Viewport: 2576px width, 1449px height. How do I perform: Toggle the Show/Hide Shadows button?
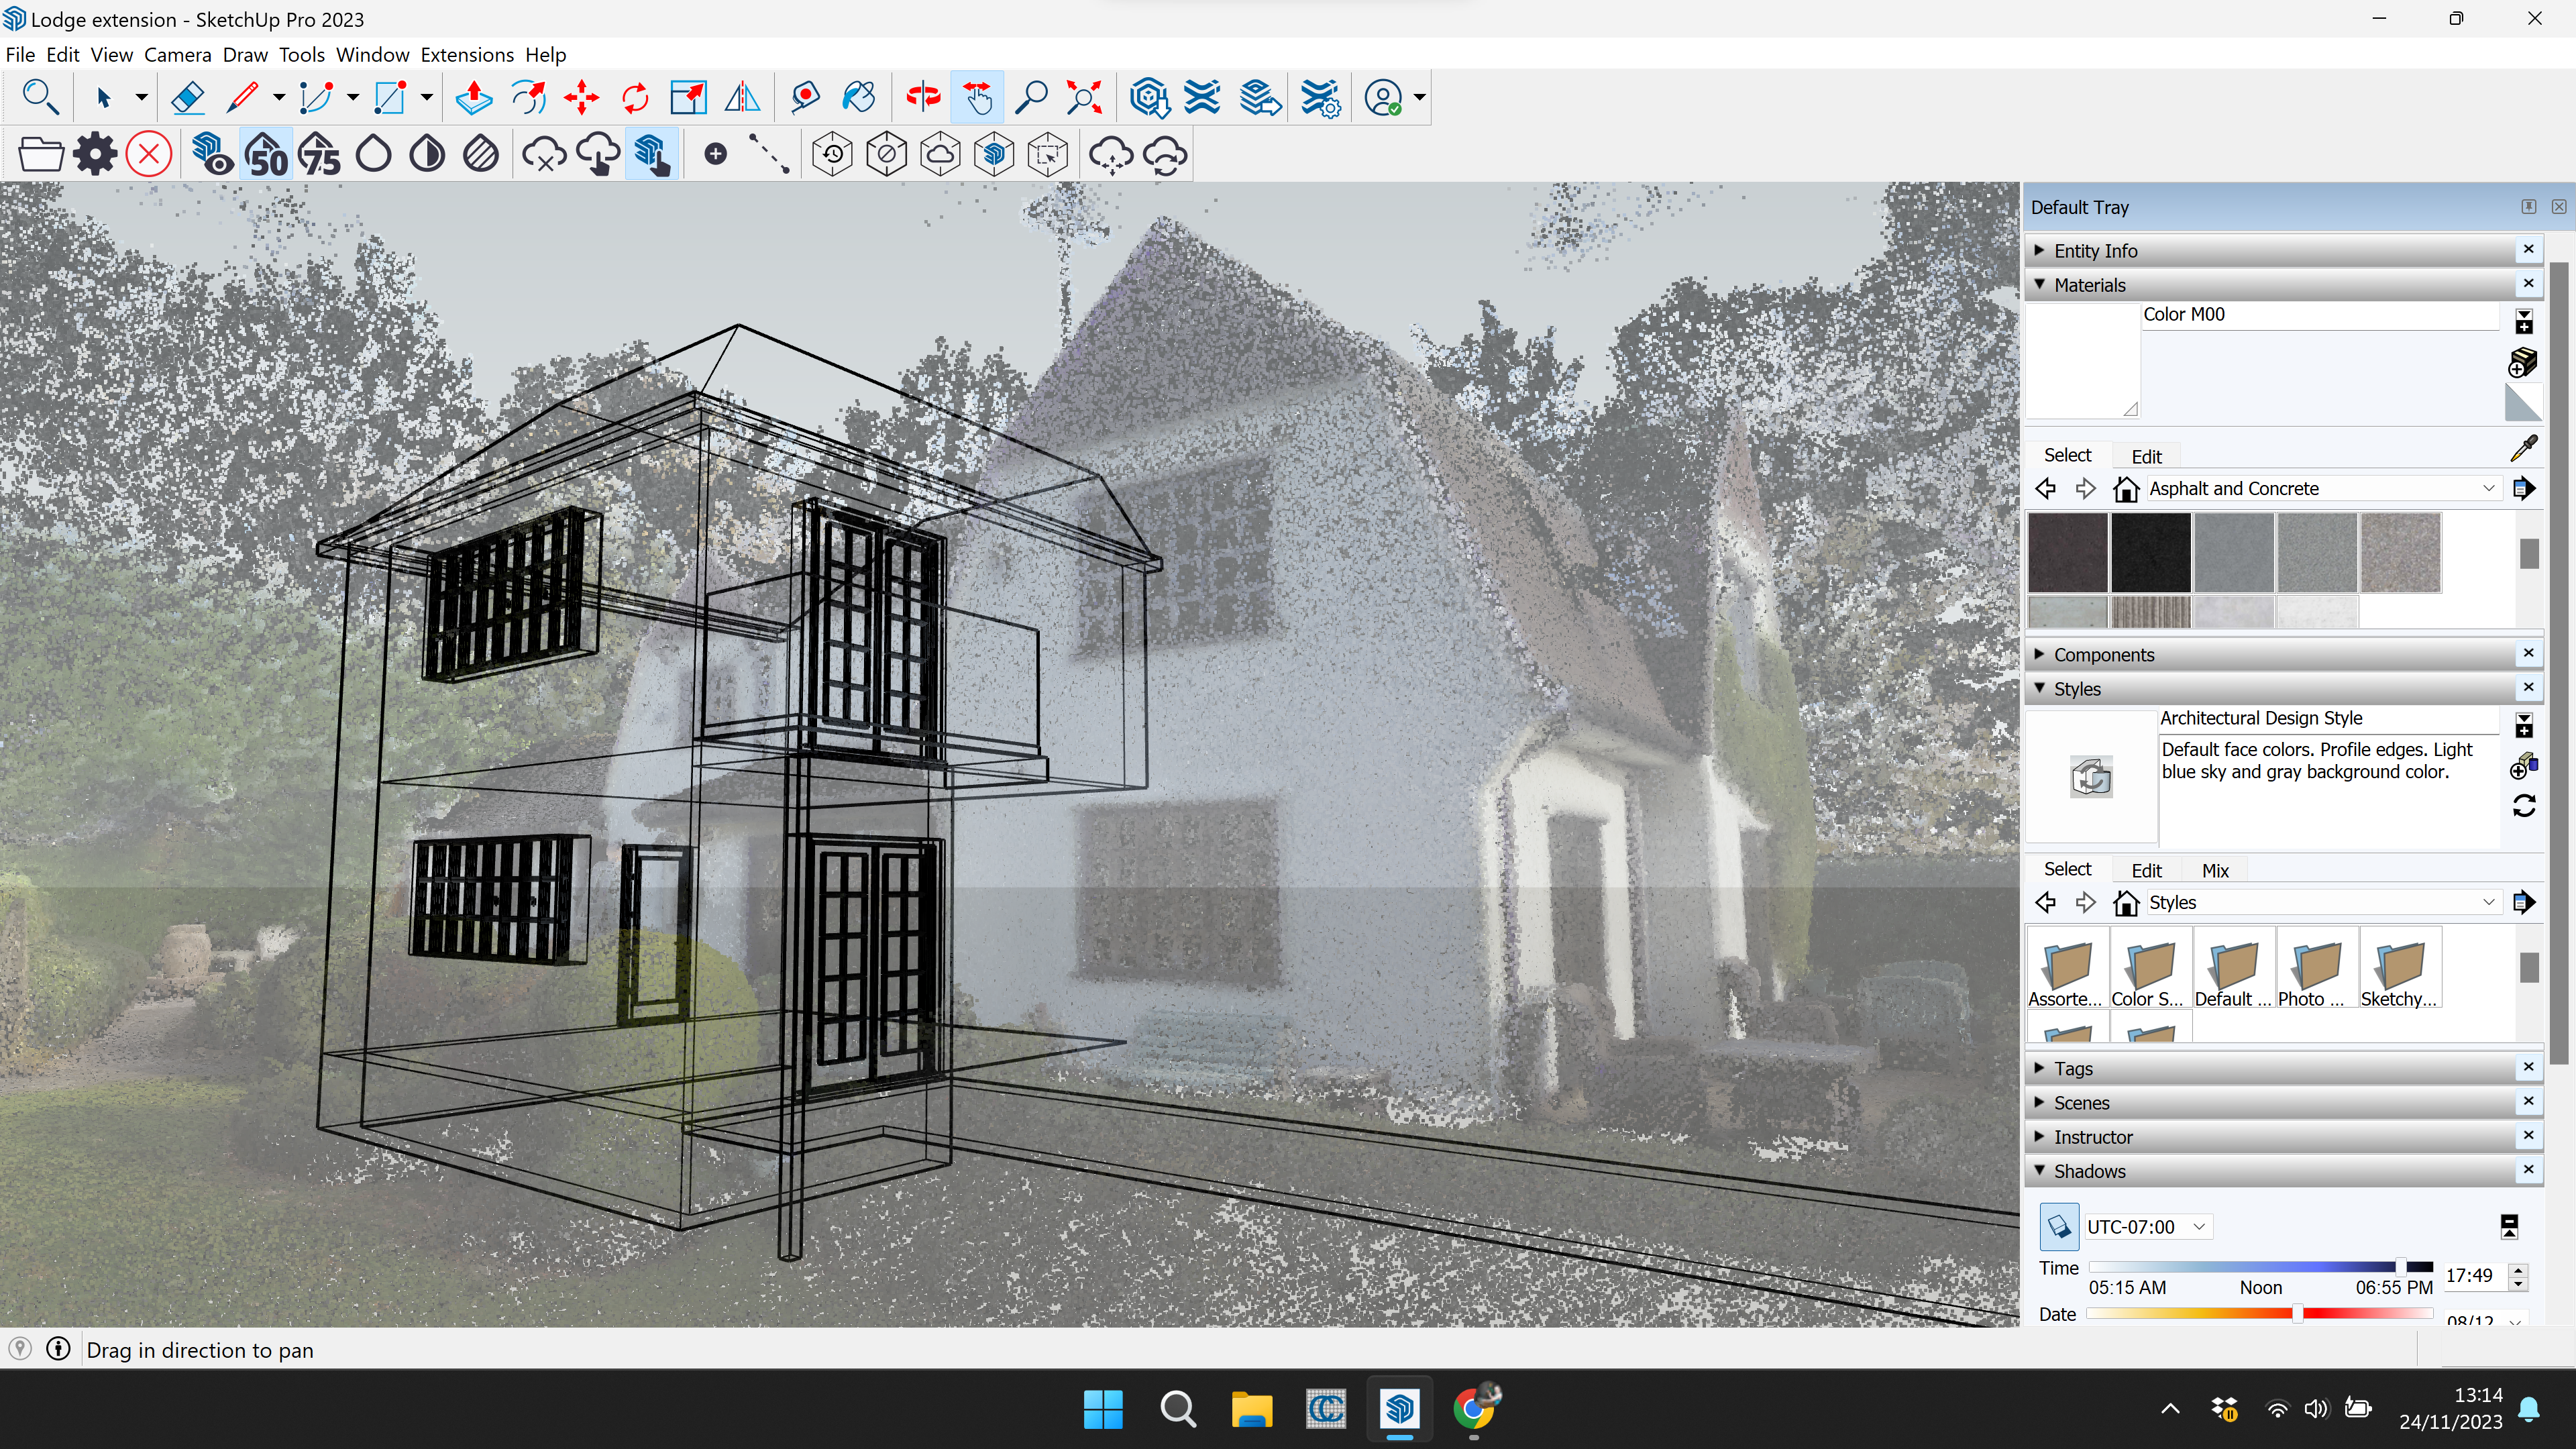coord(2058,1226)
